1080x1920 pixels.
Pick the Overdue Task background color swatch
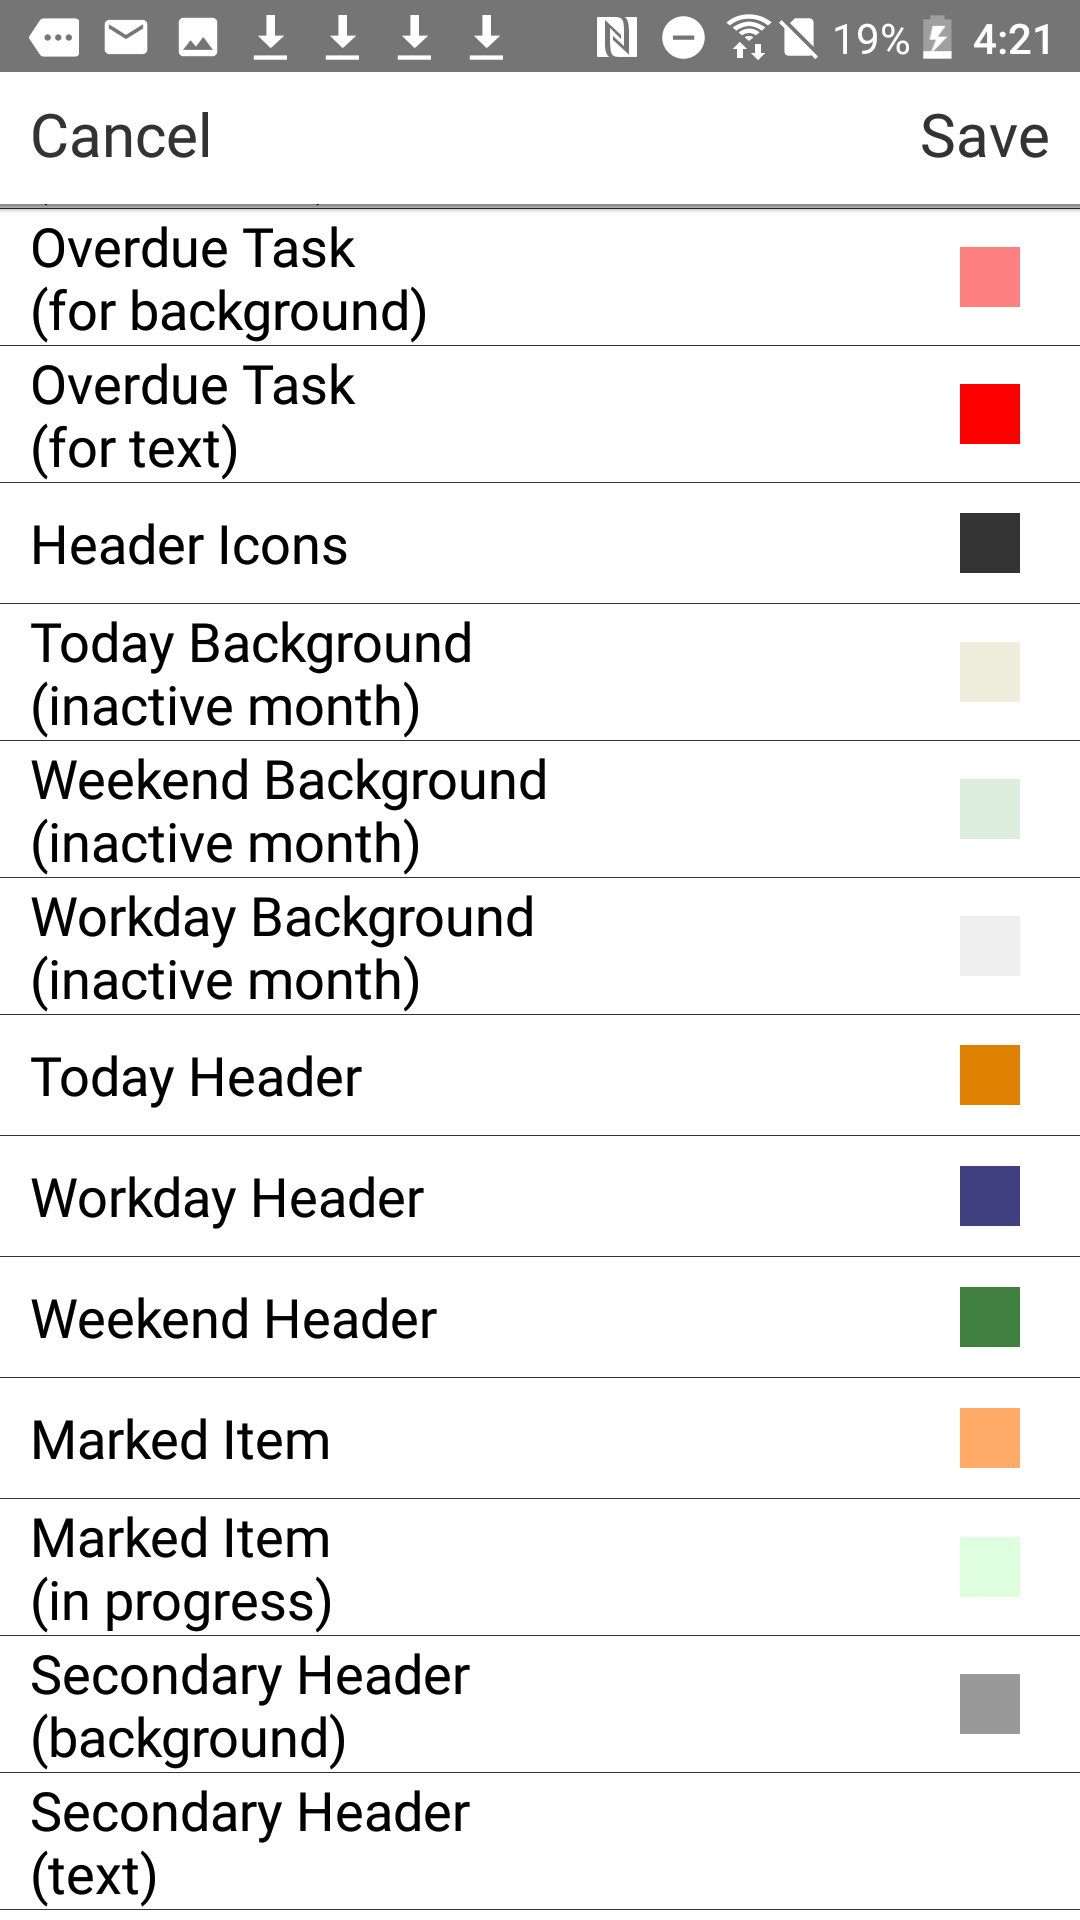pyautogui.click(x=989, y=277)
